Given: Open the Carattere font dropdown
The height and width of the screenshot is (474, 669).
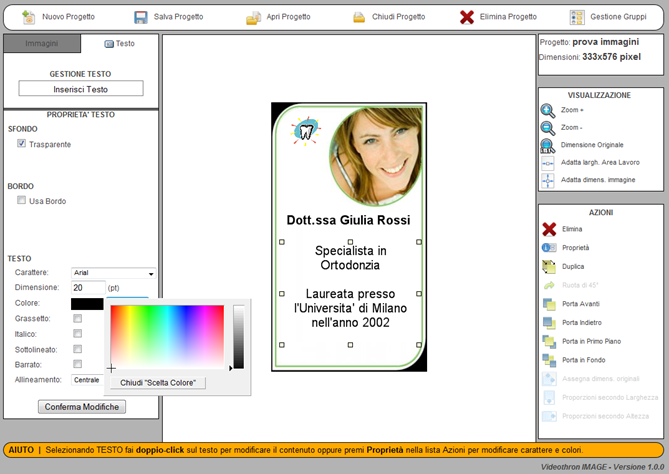Looking at the screenshot, I should (113, 272).
